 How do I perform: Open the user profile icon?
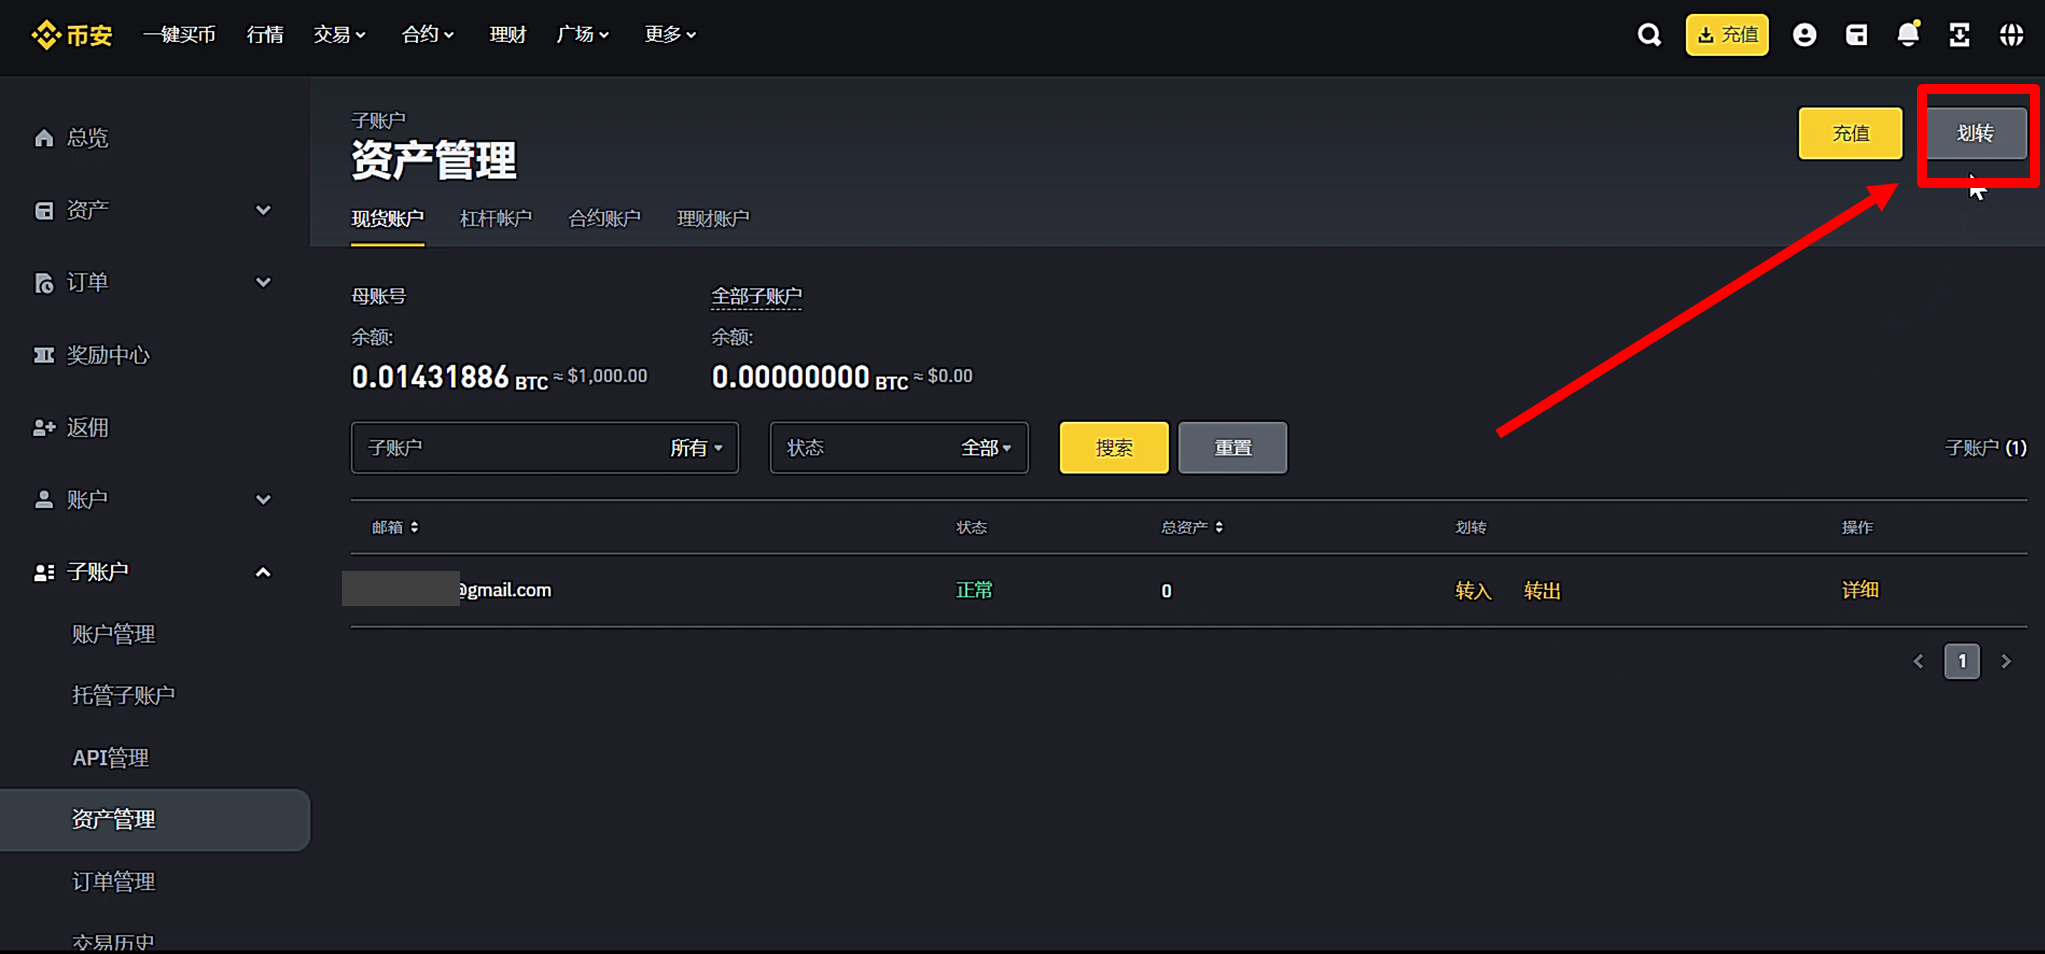pos(1804,35)
